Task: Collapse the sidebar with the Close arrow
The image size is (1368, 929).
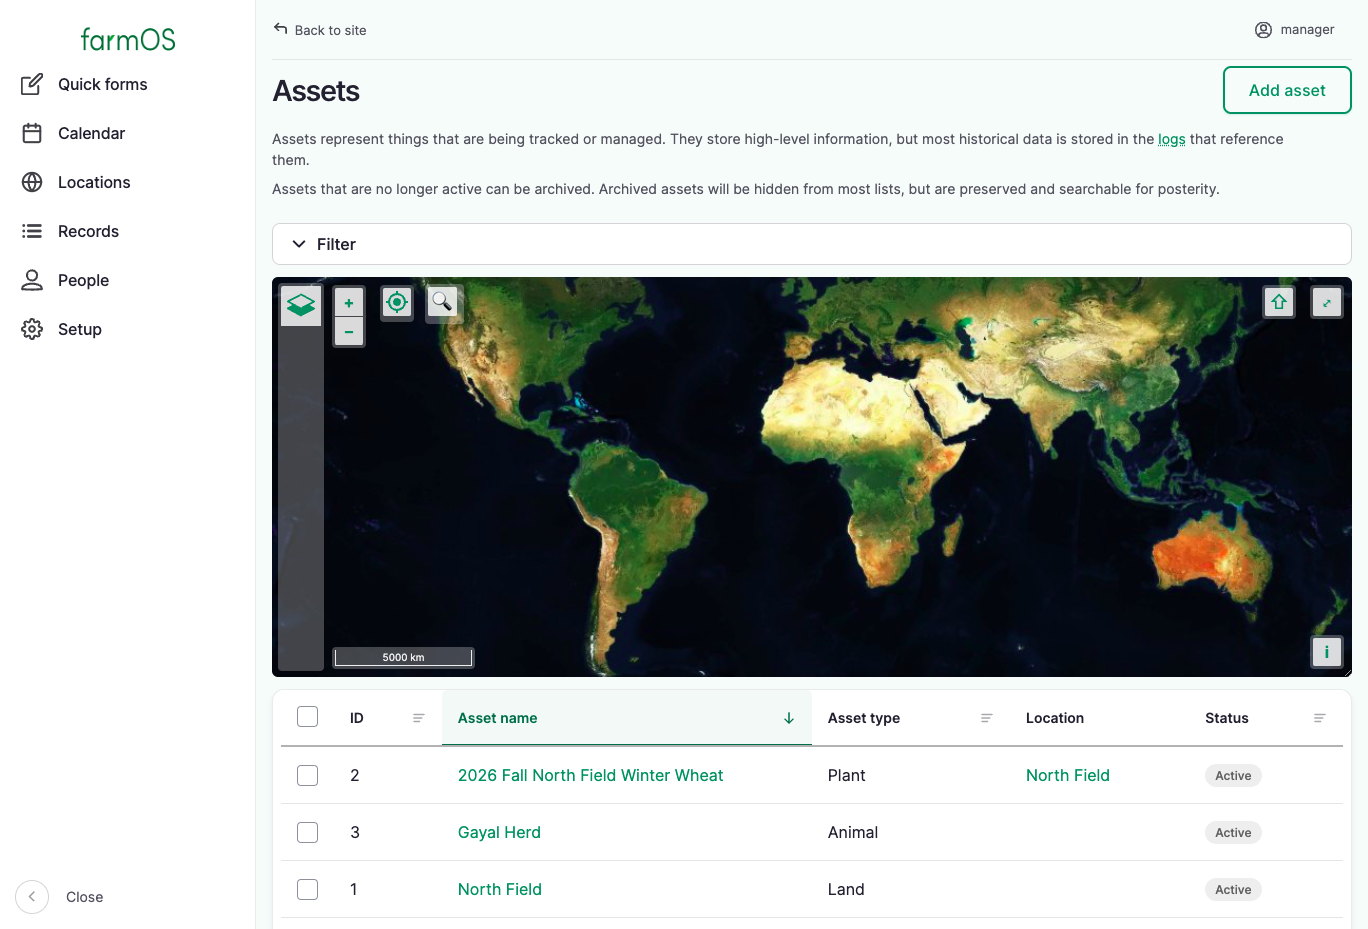Action: click(x=32, y=897)
